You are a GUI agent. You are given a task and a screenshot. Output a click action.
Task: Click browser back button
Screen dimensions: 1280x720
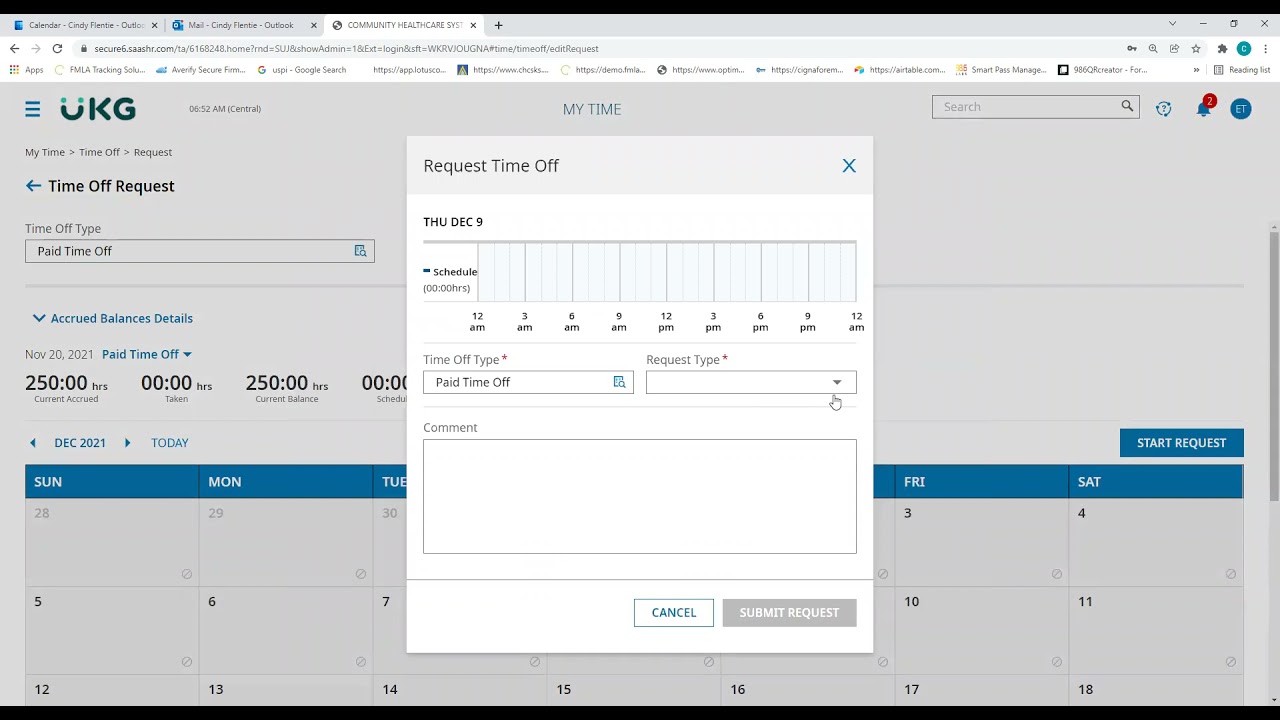pos(14,48)
